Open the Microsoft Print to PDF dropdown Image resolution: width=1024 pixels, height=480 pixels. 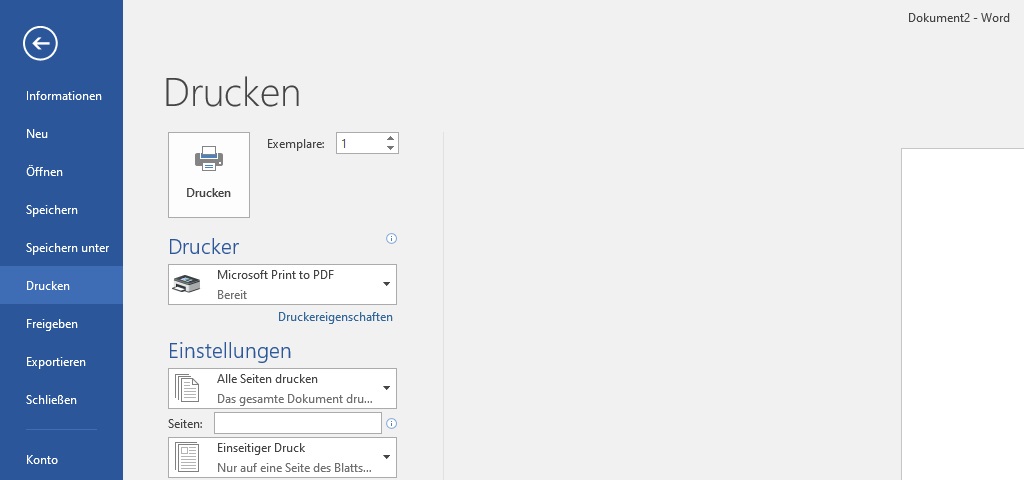tap(282, 285)
